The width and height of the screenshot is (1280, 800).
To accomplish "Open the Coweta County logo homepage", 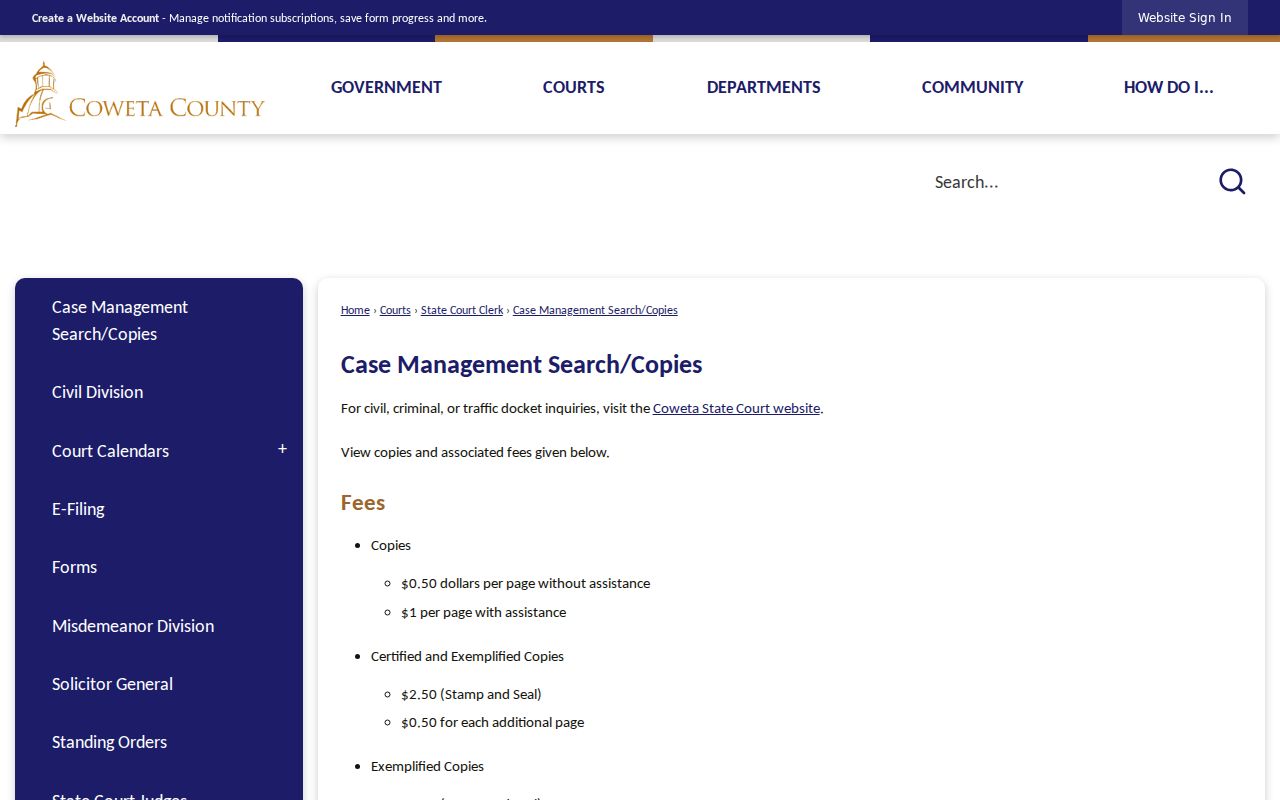I will (140, 94).
